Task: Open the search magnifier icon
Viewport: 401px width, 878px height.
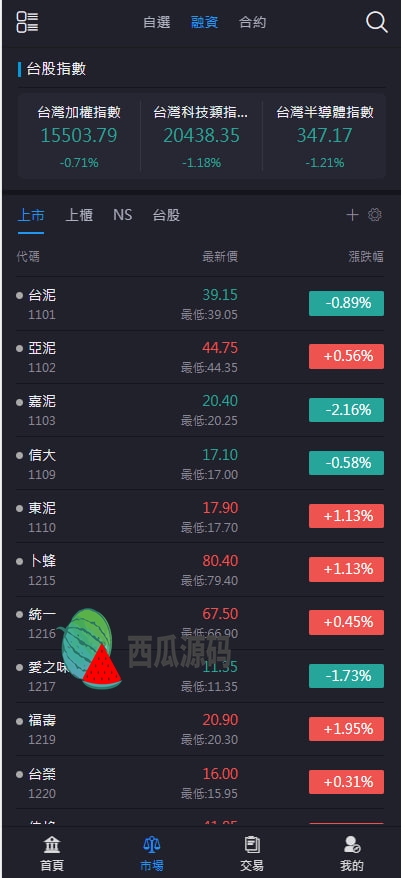Action: (x=376, y=22)
